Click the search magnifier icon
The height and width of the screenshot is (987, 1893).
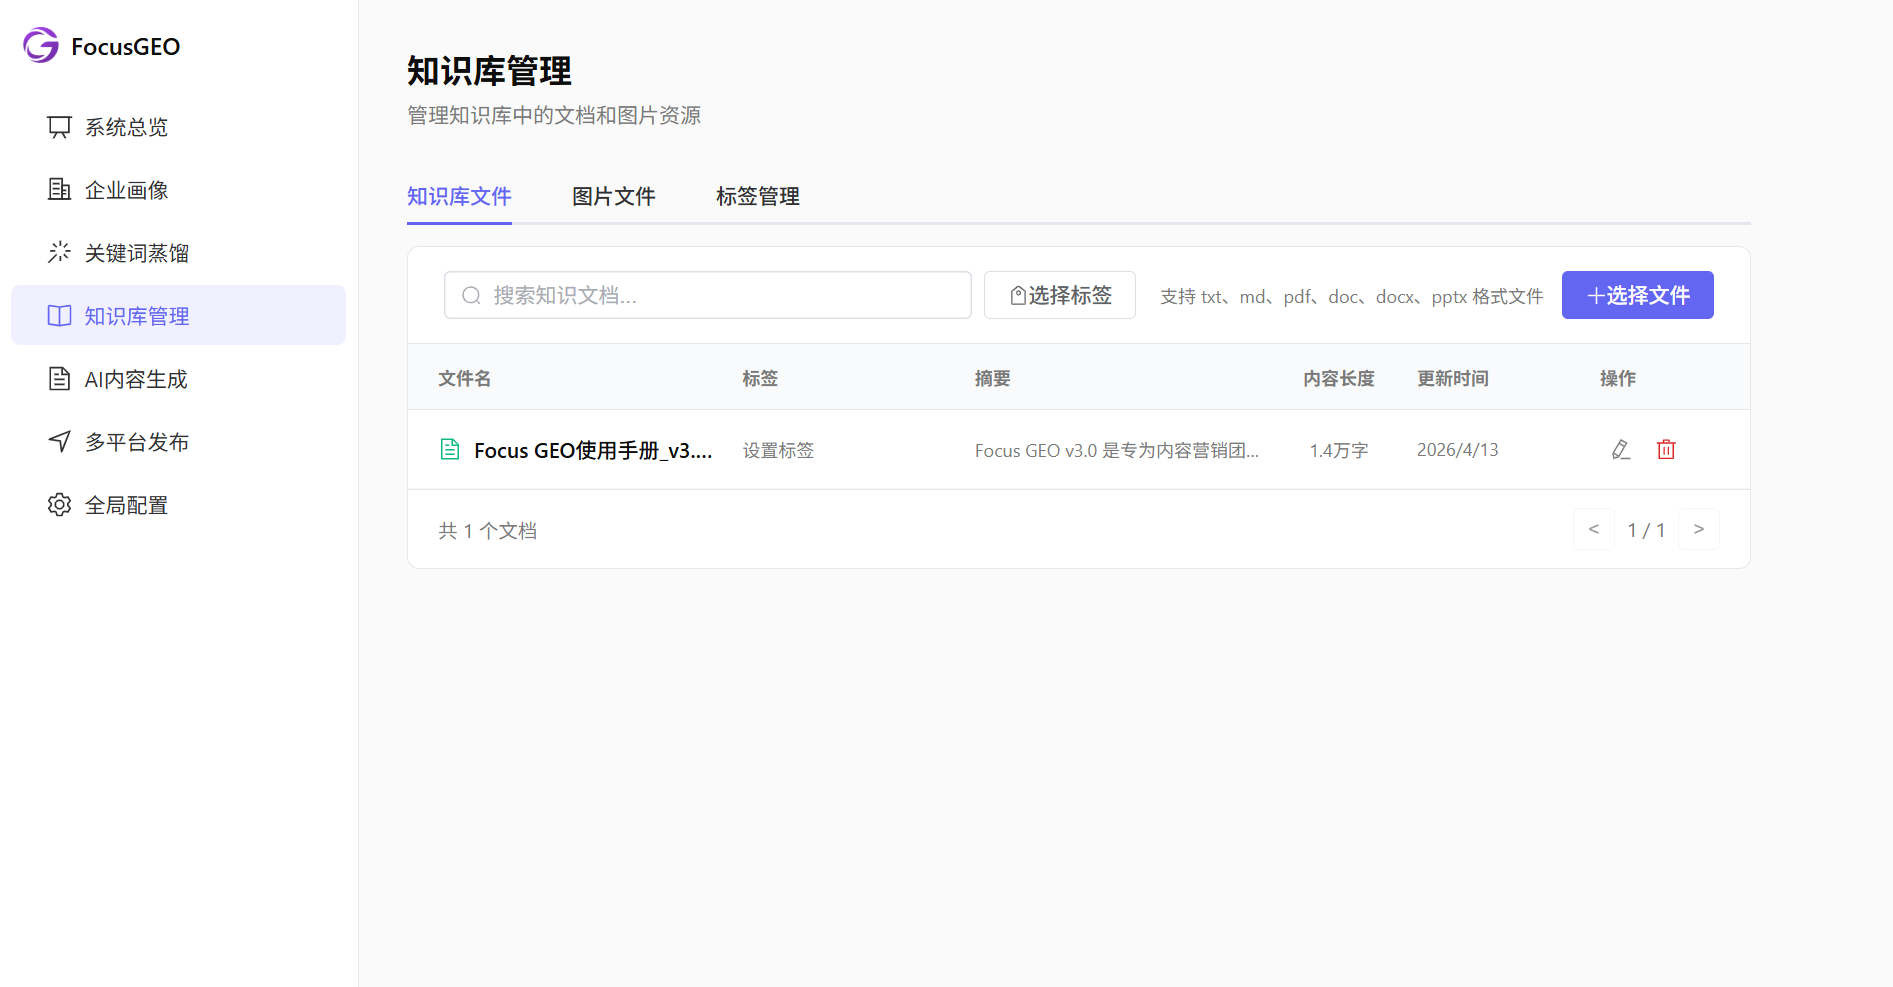(470, 295)
